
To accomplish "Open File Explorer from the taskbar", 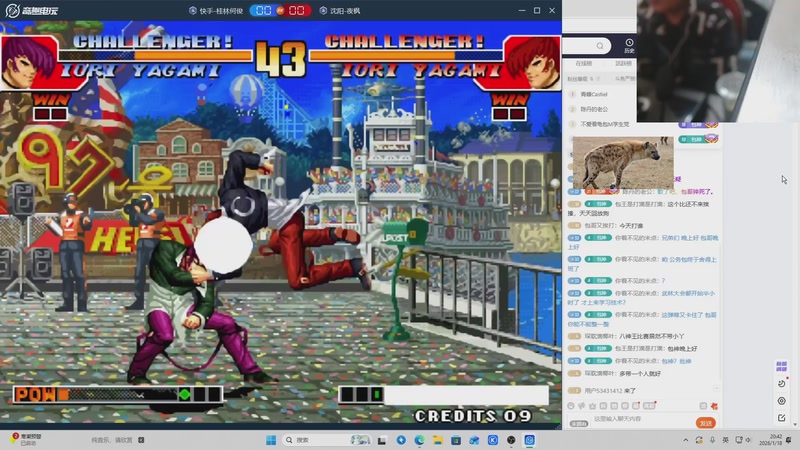I will pyautogui.click(x=438, y=440).
